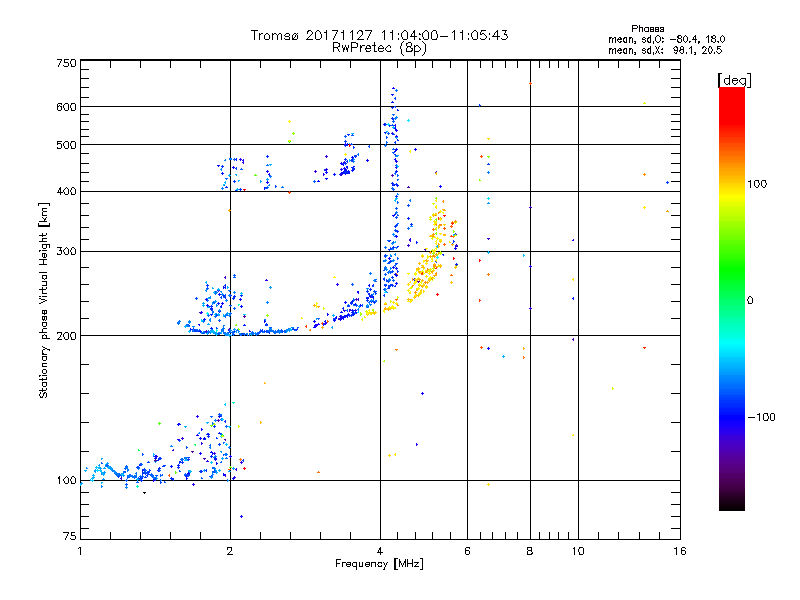The image size is (800, 600).
Task: Click the 1 MHz frequency tick label
Action: tap(80, 552)
